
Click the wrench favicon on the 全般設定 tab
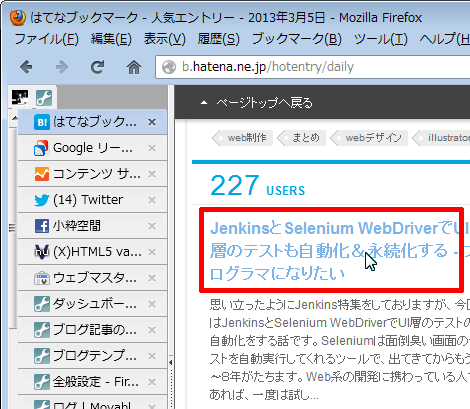[42, 382]
